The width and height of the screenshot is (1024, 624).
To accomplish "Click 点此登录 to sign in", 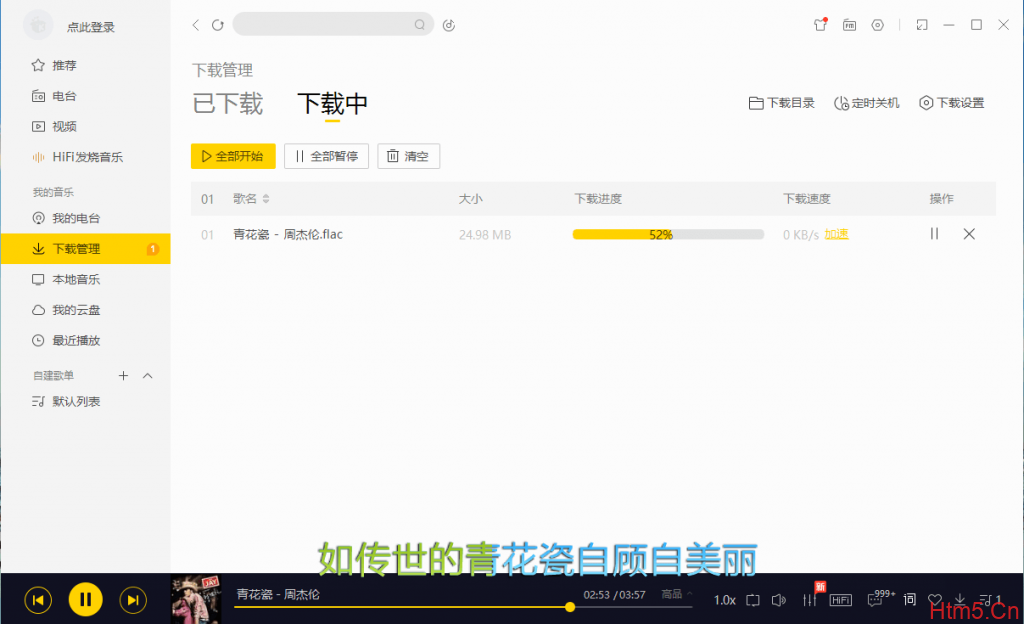I will pyautogui.click(x=91, y=27).
